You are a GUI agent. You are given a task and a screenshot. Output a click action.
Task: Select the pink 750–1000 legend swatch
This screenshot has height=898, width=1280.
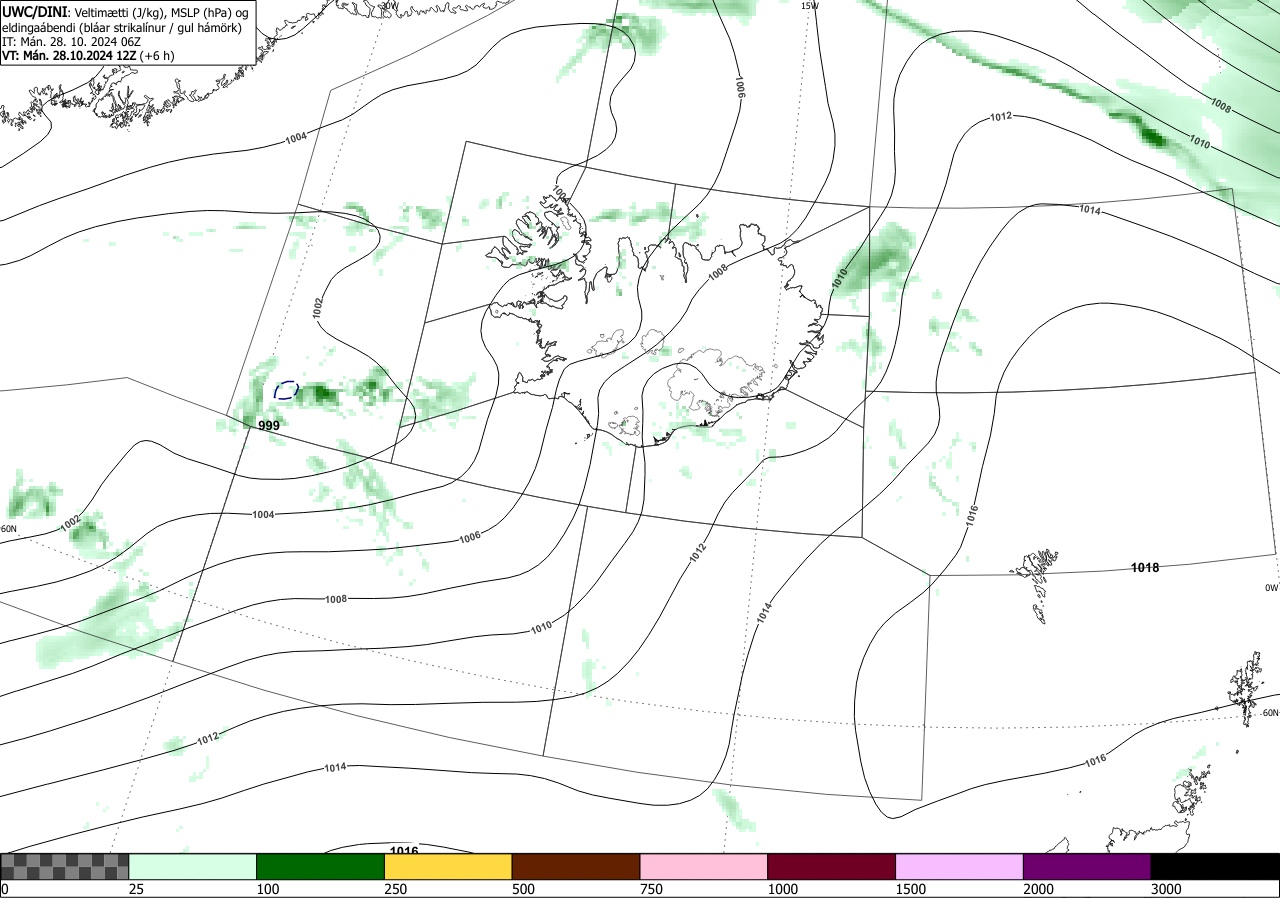[704, 866]
